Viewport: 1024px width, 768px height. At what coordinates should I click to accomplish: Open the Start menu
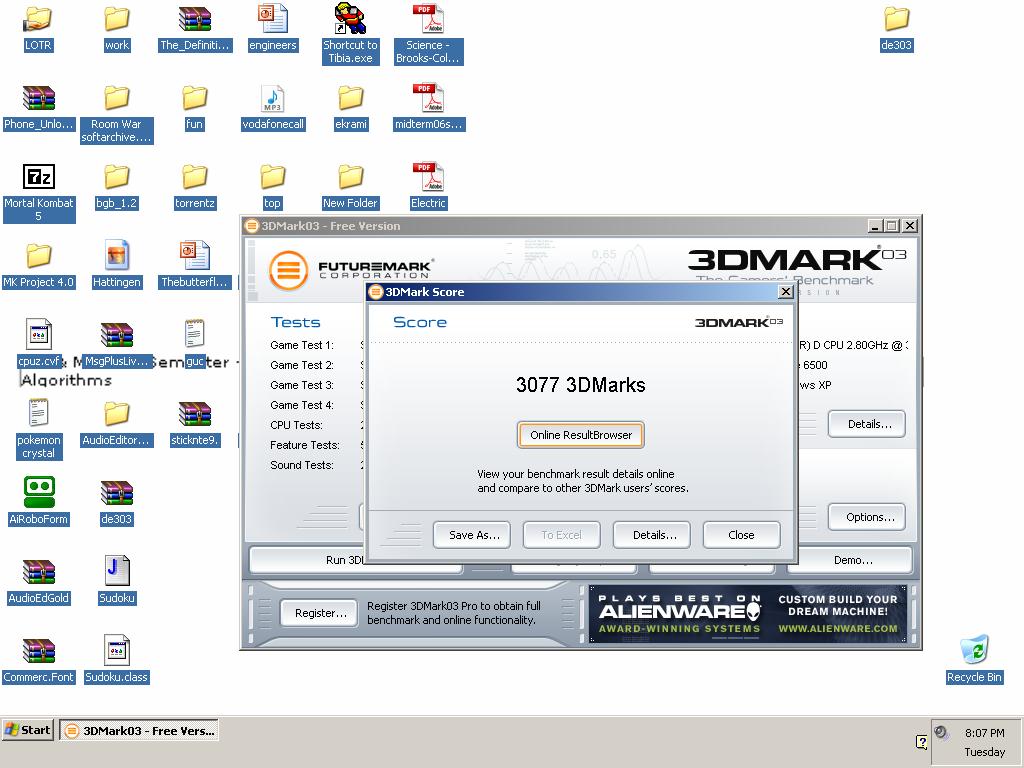click(27, 730)
